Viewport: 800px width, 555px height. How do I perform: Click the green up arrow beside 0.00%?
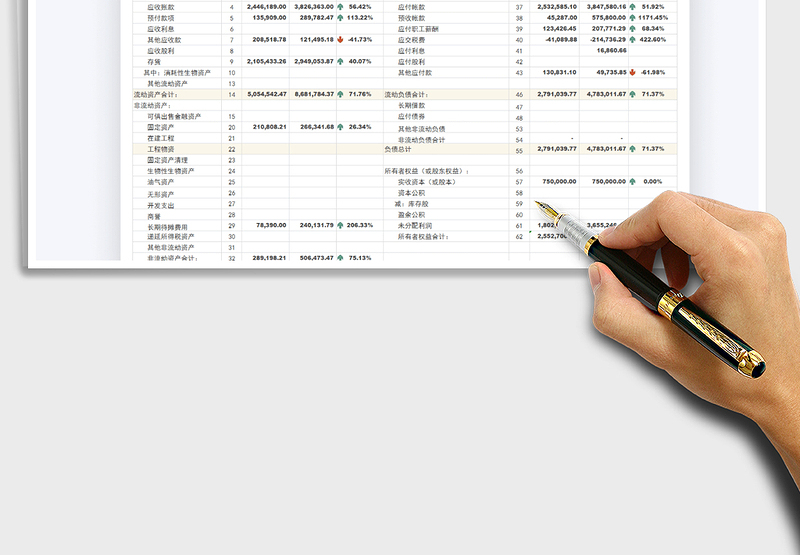pos(632,182)
